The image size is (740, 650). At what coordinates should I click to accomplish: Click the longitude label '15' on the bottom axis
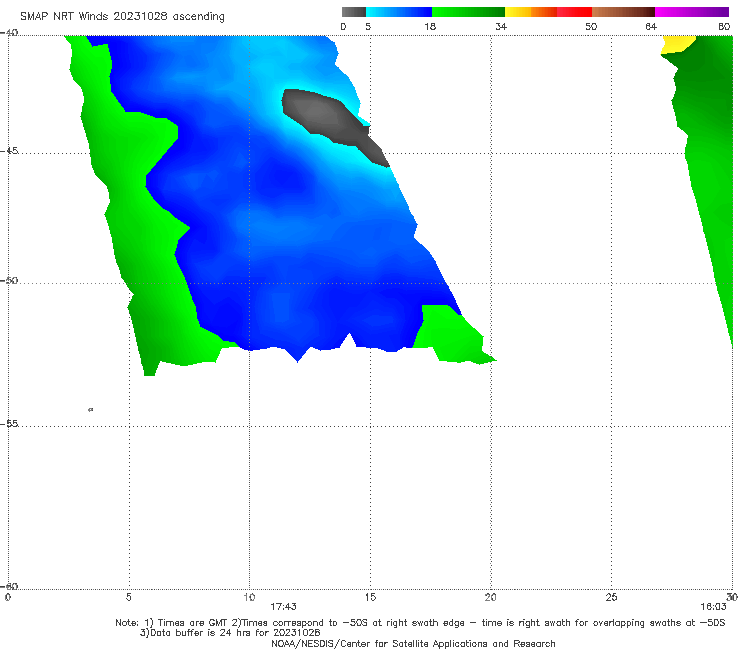pyautogui.click(x=370, y=598)
